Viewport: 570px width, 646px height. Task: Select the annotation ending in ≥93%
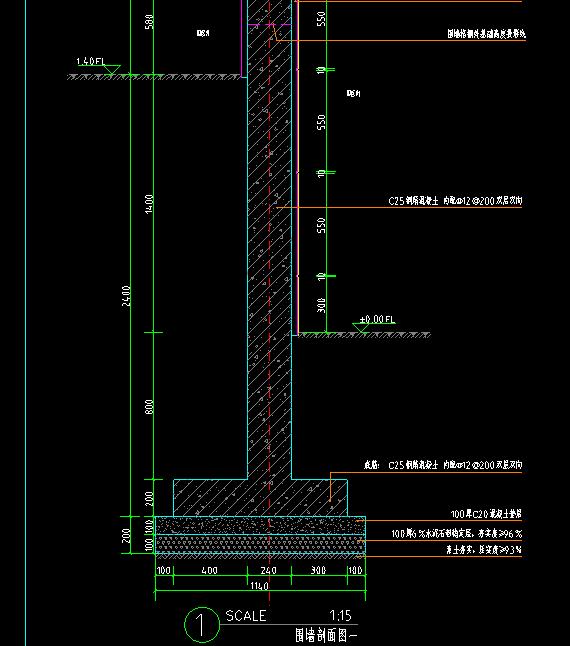(484, 550)
